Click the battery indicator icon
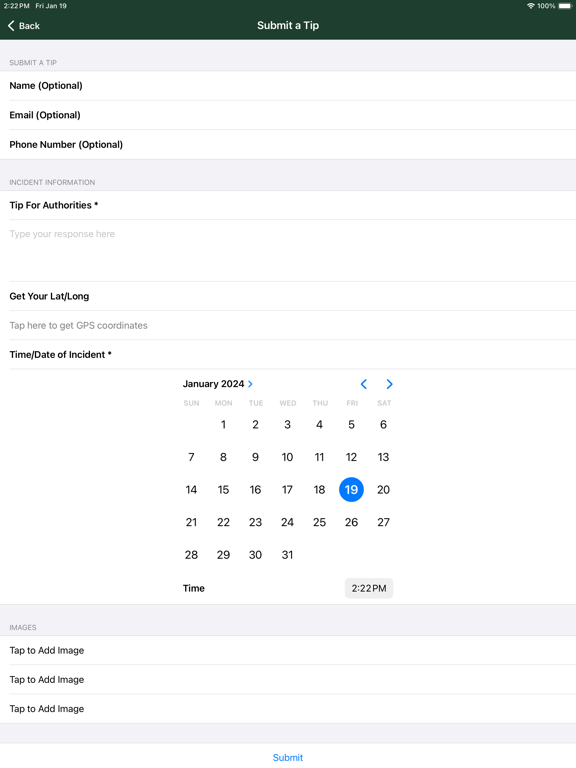The width and height of the screenshot is (576, 768). click(x=565, y=6)
